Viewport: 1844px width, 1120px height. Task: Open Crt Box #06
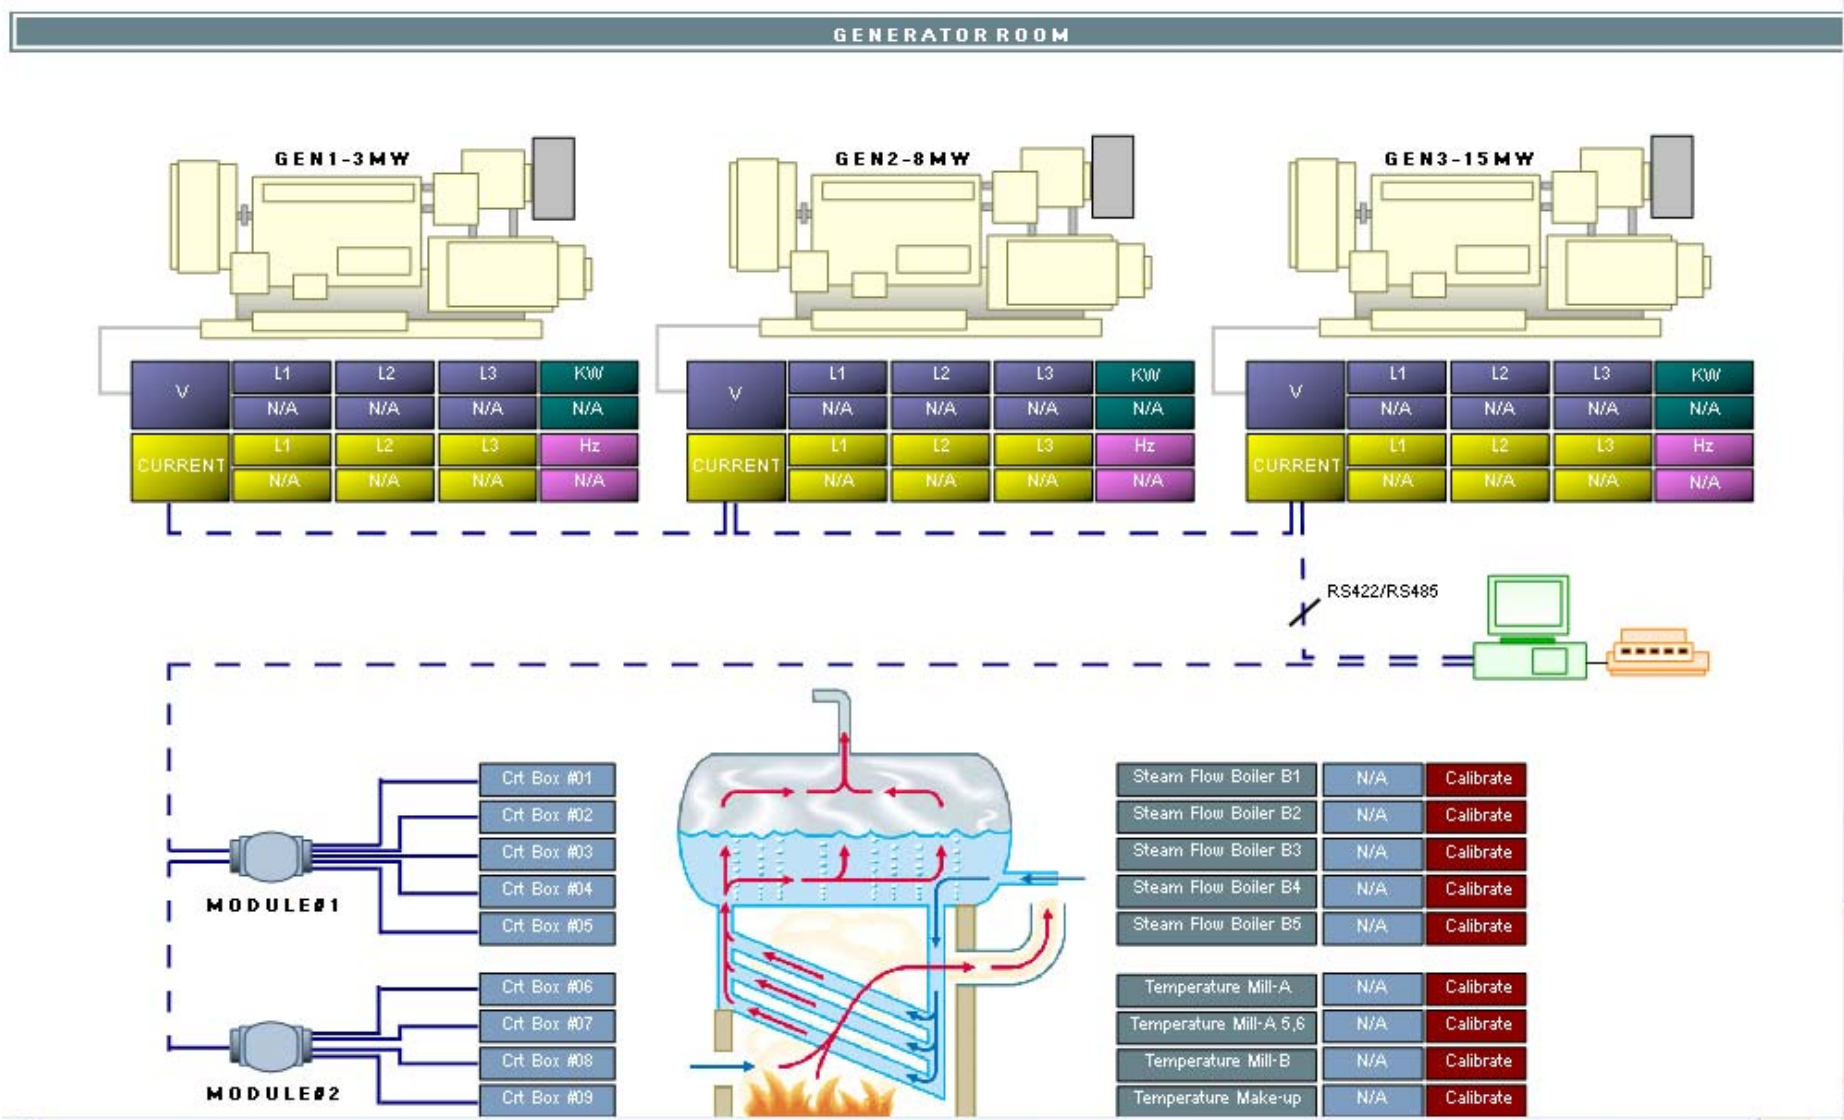(x=547, y=988)
